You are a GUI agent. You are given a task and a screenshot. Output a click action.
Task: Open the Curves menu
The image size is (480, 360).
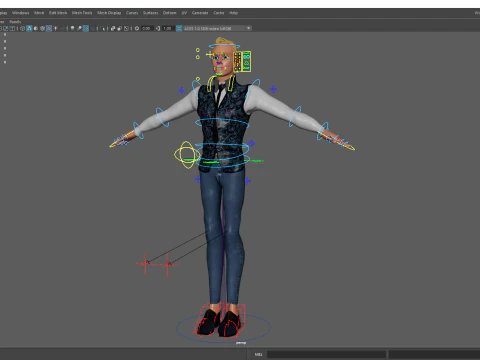[132, 13]
